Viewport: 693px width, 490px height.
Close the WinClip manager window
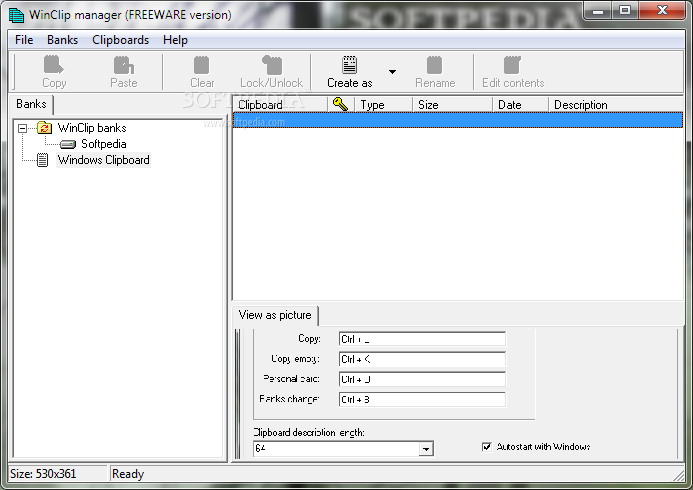pos(662,11)
